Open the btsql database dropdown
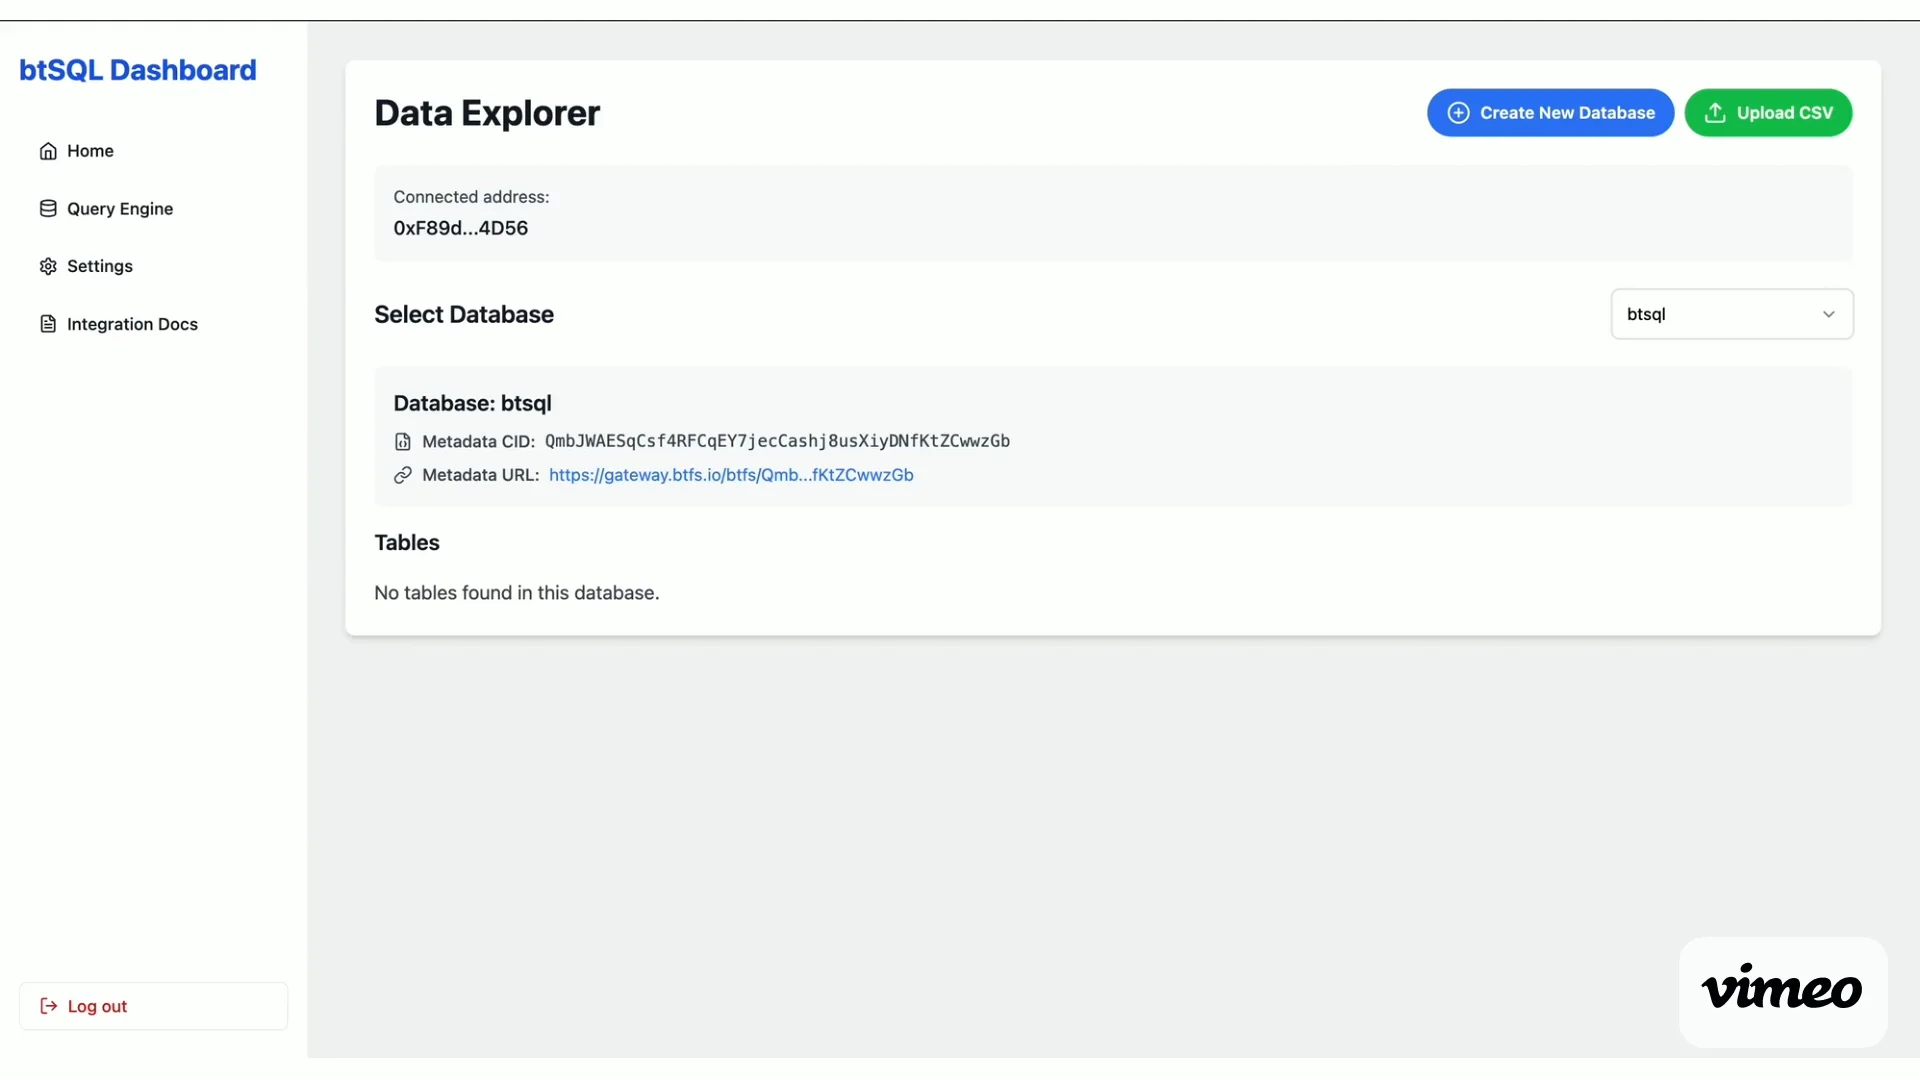The image size is (1920, 1080). coord(1731,314)
